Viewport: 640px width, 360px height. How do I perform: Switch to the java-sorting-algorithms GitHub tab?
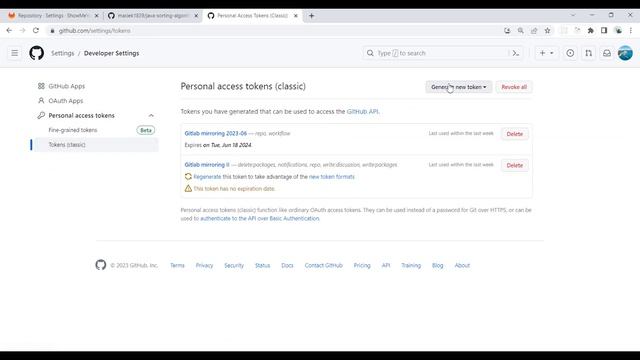pyautogui.click(x=153, y=16)
